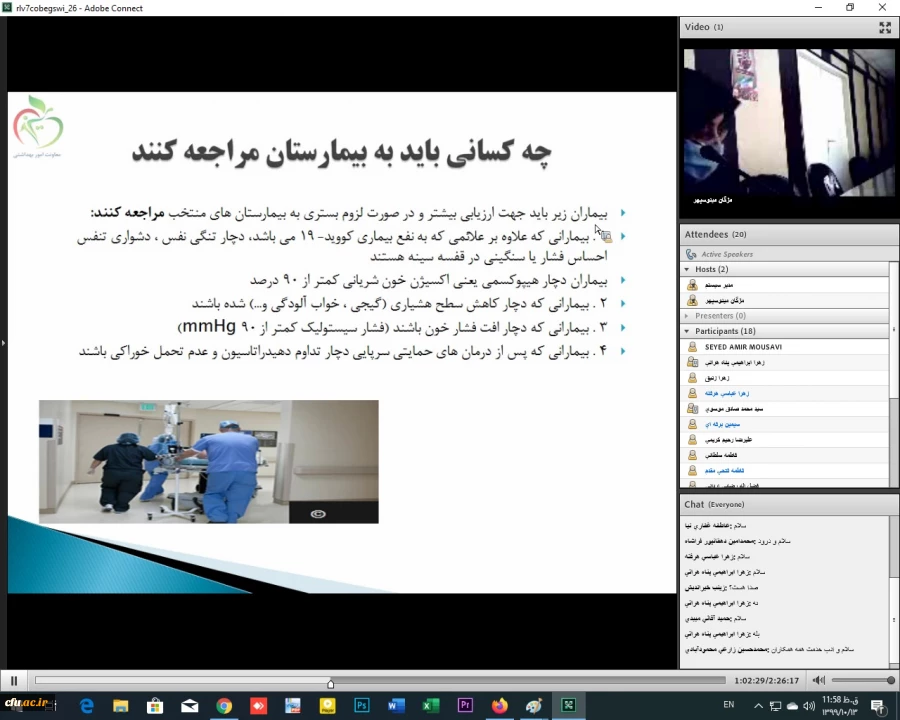The height and width of the screenshot is (720, 900).
Task: Click the host avatar icon next to SEYED AMIR MOUSAVI
Action: [x=693, y=347]
